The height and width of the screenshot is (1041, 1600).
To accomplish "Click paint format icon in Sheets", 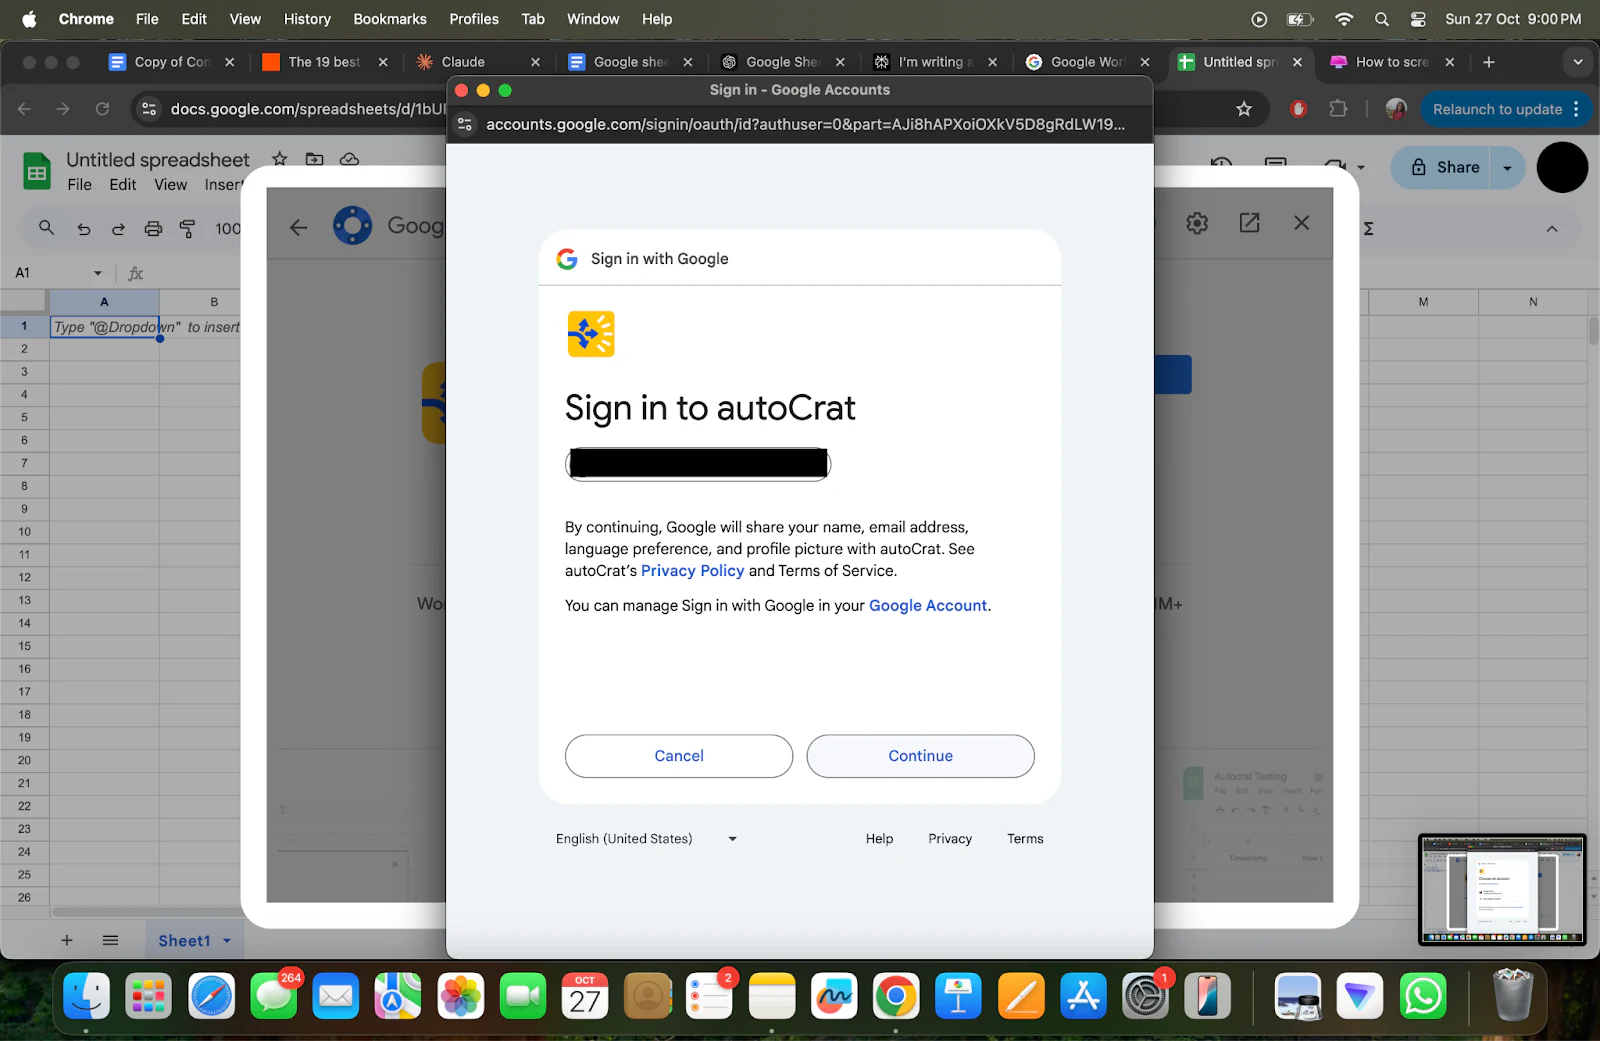I will point(187,229).
